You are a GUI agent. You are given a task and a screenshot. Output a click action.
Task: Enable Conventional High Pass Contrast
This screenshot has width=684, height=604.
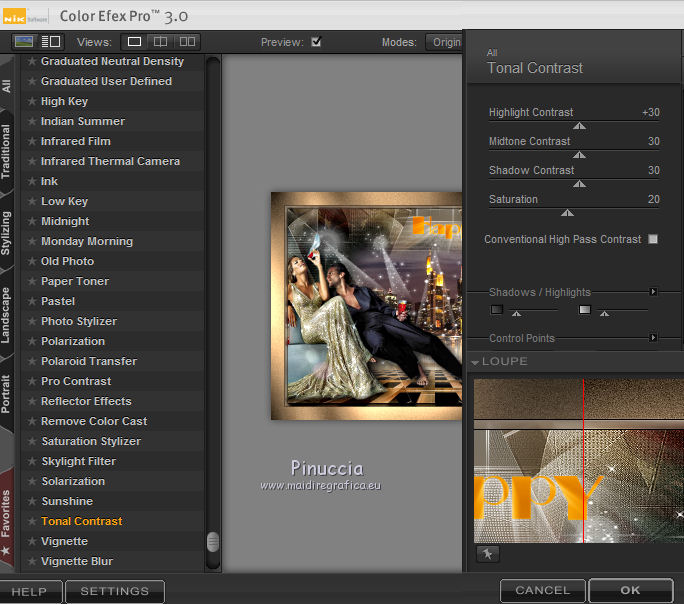pyautogui.click(x=653, y=239)
